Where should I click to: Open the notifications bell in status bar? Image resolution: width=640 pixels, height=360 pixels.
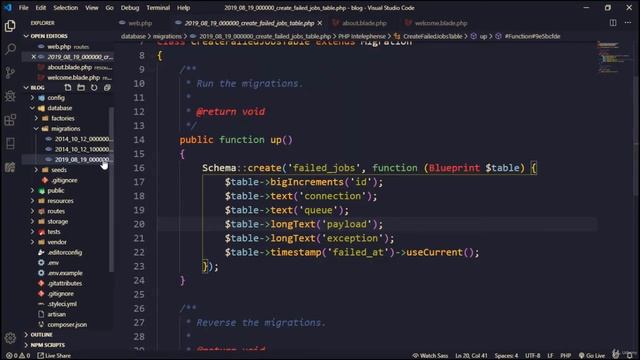630,356
